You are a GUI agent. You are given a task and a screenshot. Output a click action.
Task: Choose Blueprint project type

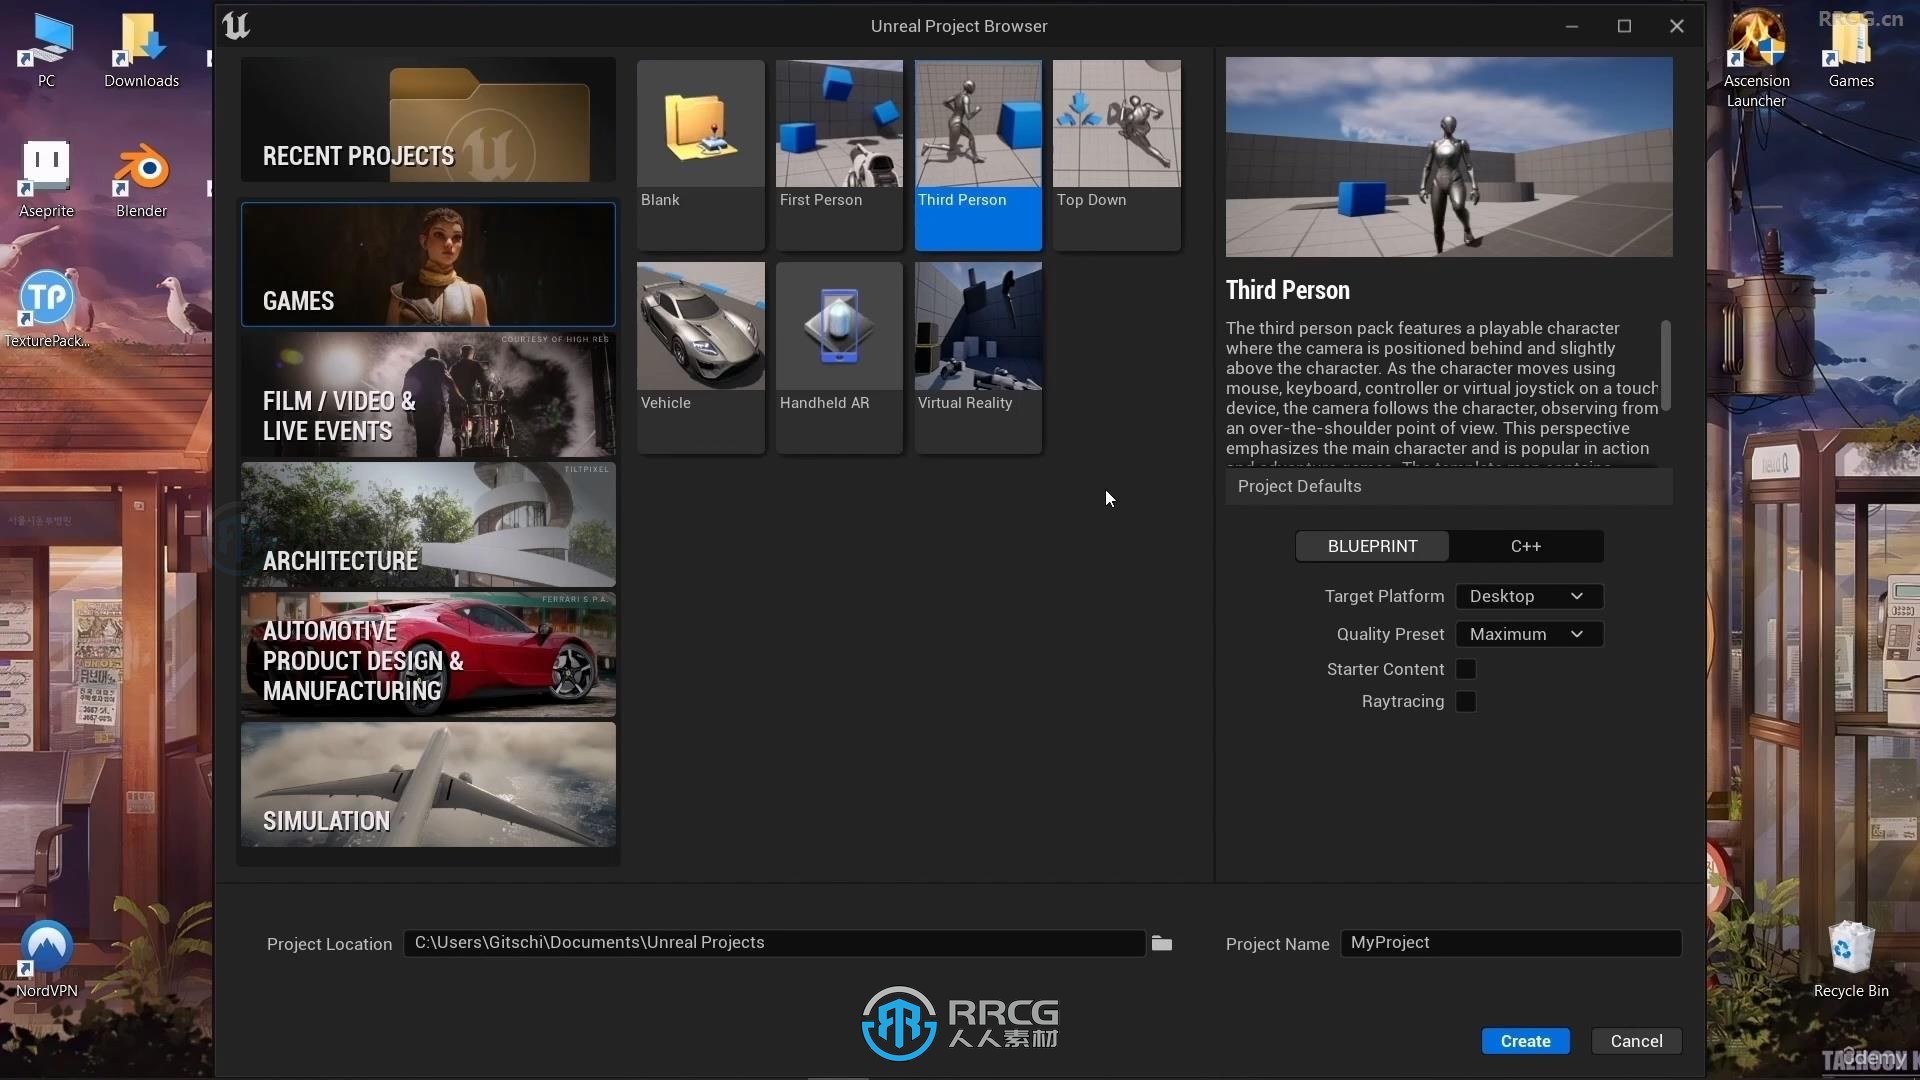pos(1372,546)
